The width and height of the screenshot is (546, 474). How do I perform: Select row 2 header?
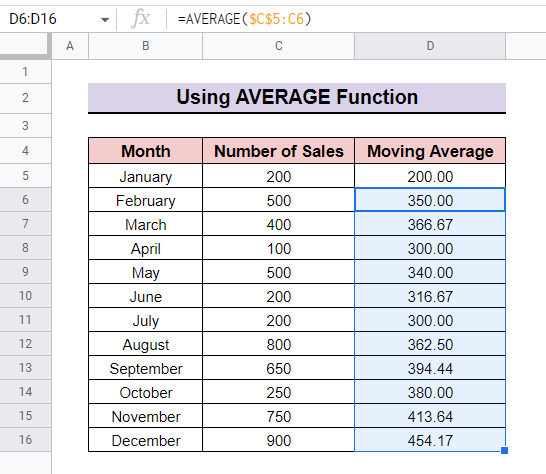25,98
